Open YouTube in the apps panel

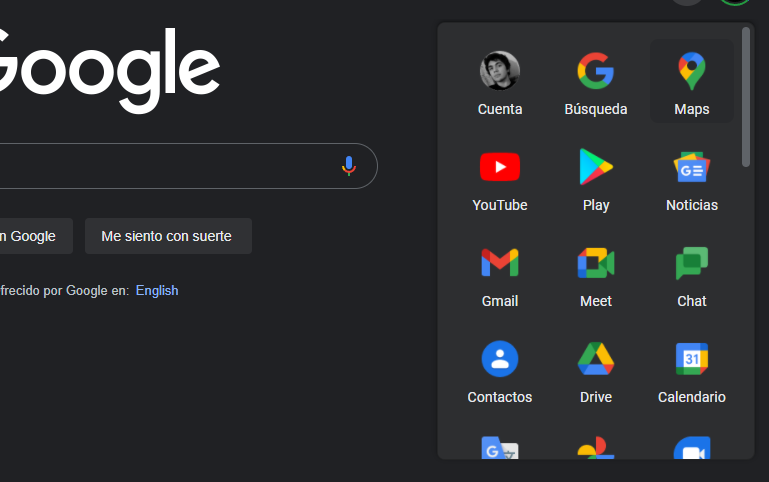click(x=500, y=178)
